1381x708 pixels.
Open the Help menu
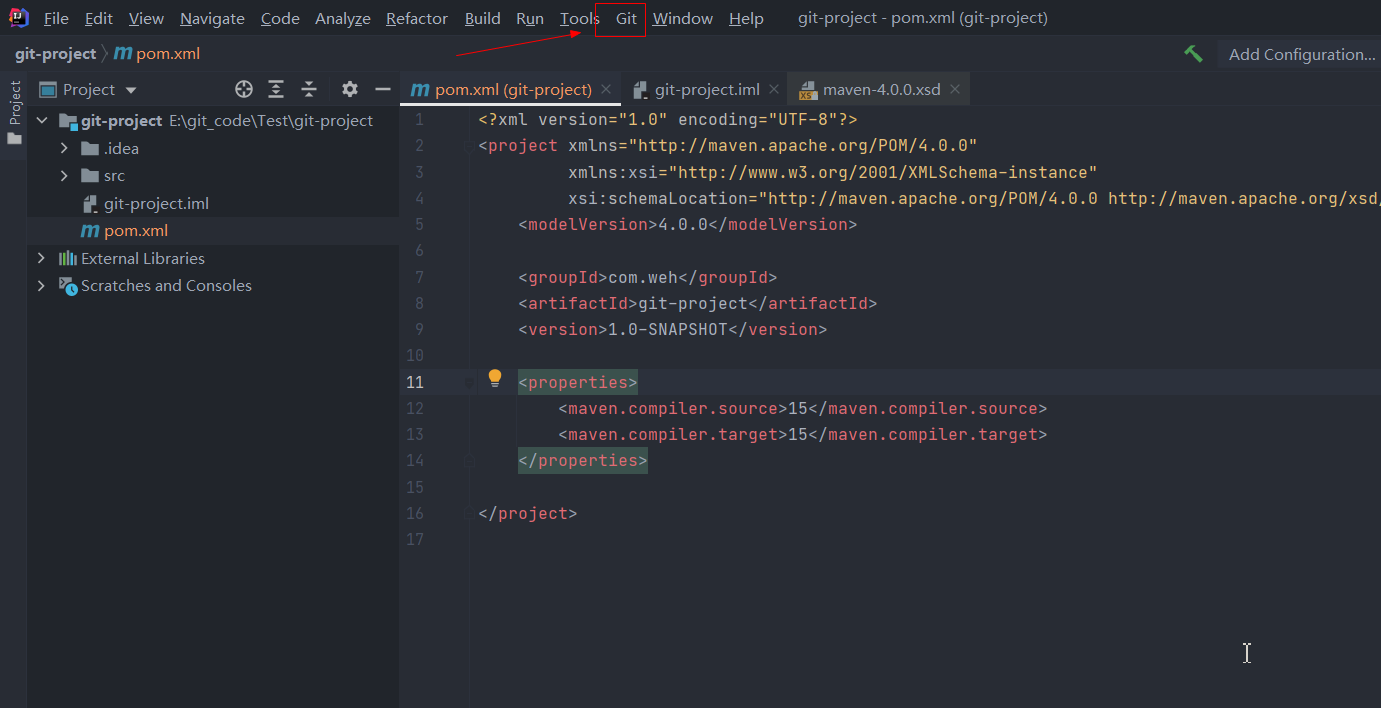pos(746,19)
